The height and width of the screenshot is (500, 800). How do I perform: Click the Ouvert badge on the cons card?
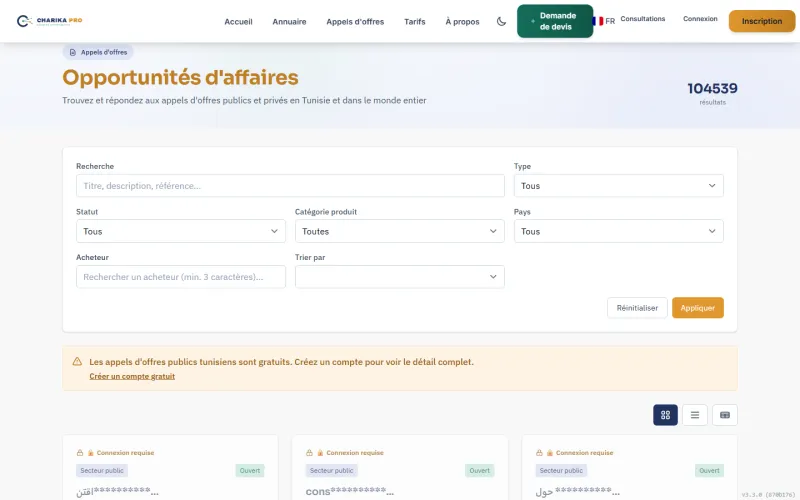(479, 470)
